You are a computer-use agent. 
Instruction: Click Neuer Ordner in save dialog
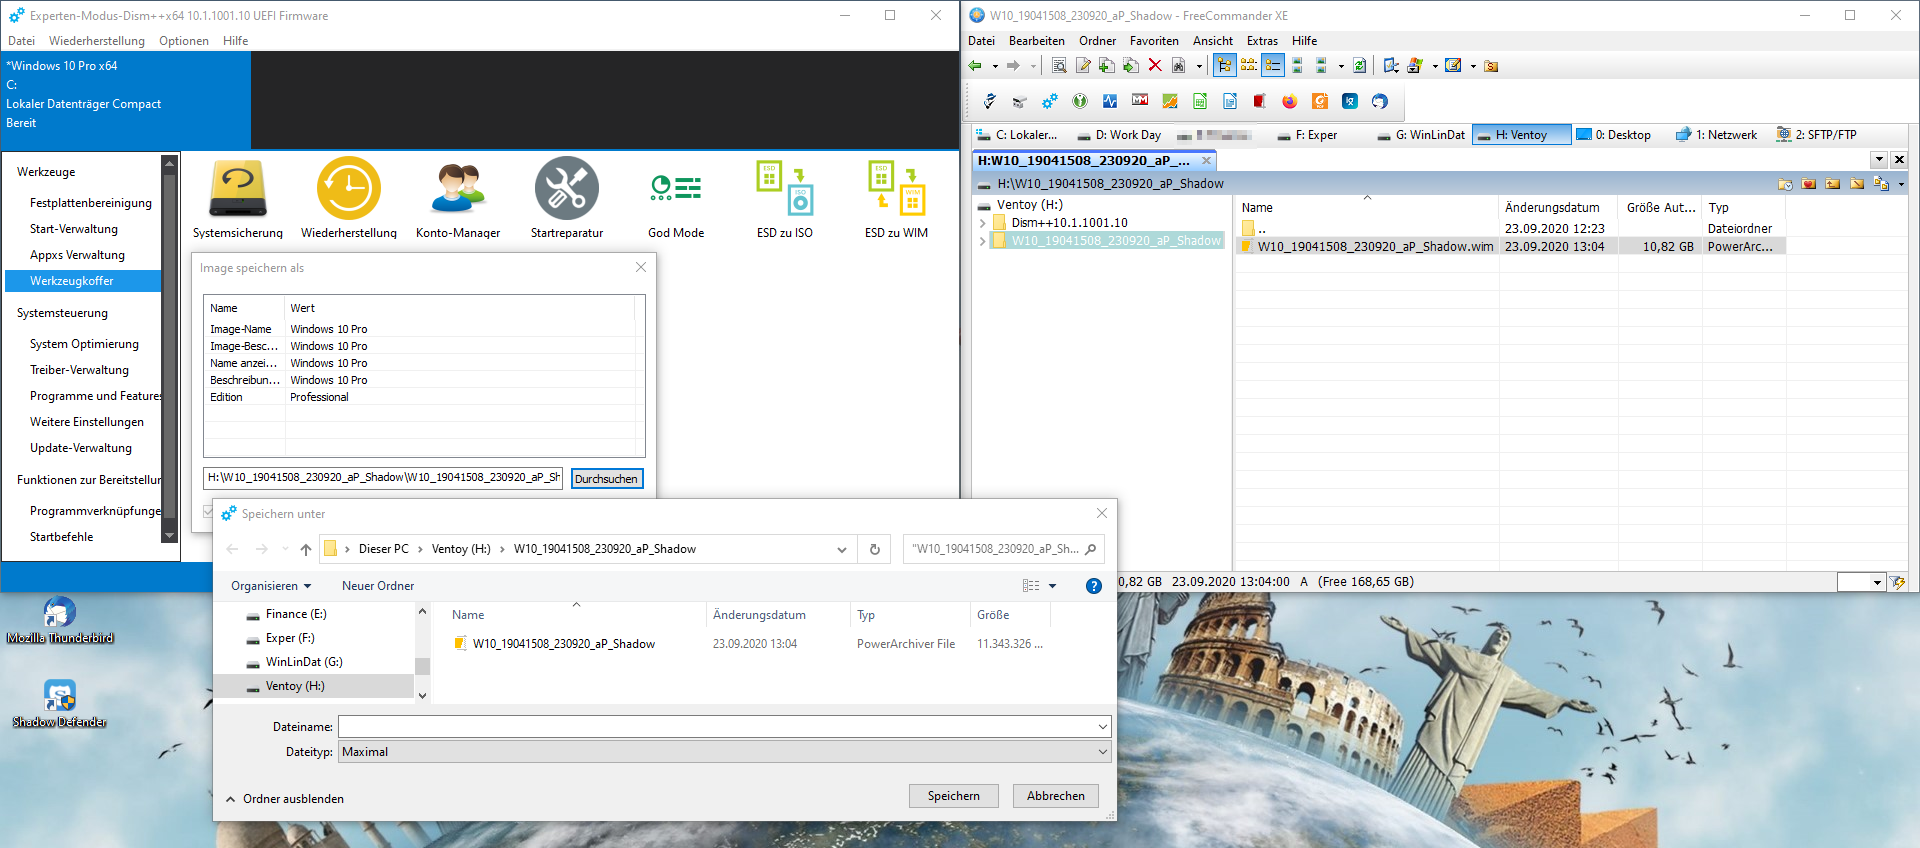pos(378,586)
